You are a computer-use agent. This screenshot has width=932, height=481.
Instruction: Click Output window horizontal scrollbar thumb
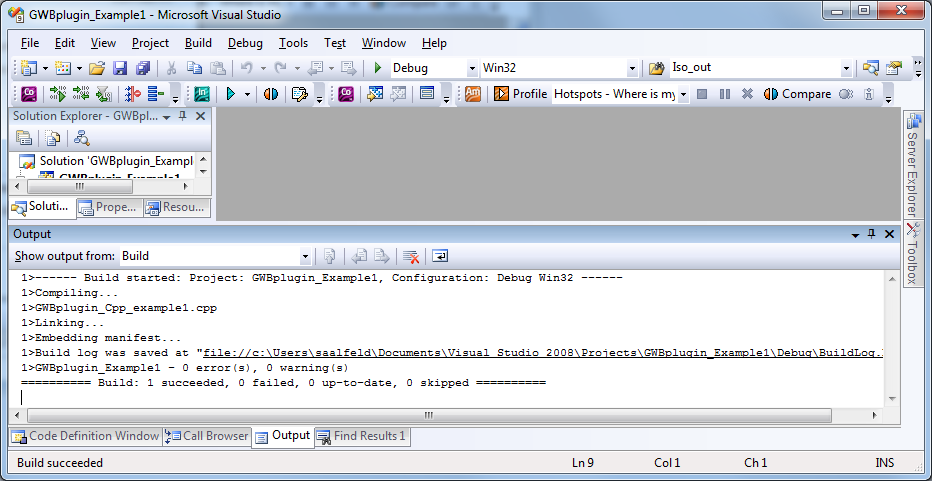point(429,415)
